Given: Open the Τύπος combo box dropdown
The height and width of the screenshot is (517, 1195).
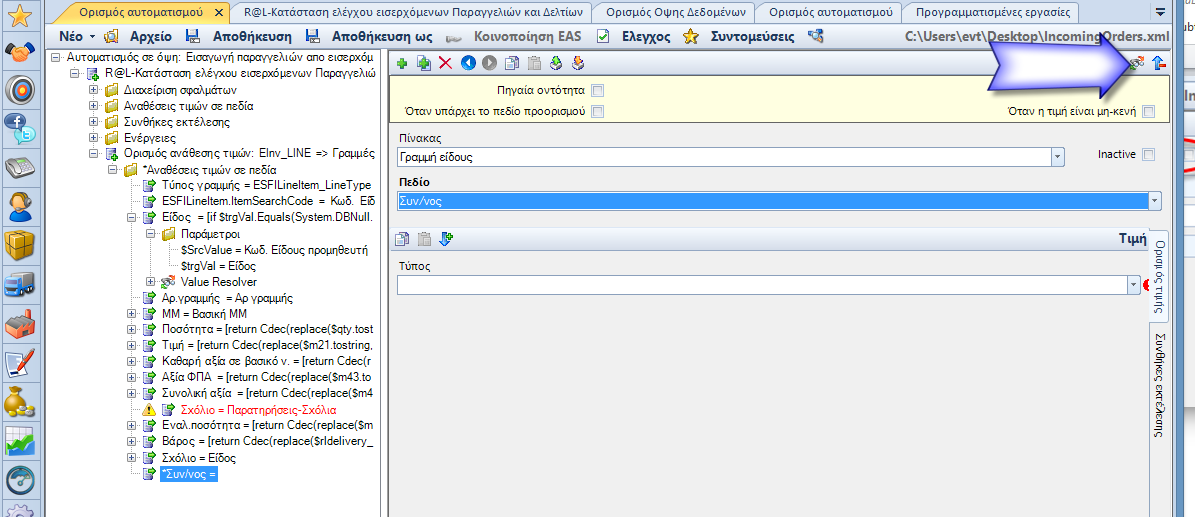Looking at the screenshot, I should (x=1133, y=284).
